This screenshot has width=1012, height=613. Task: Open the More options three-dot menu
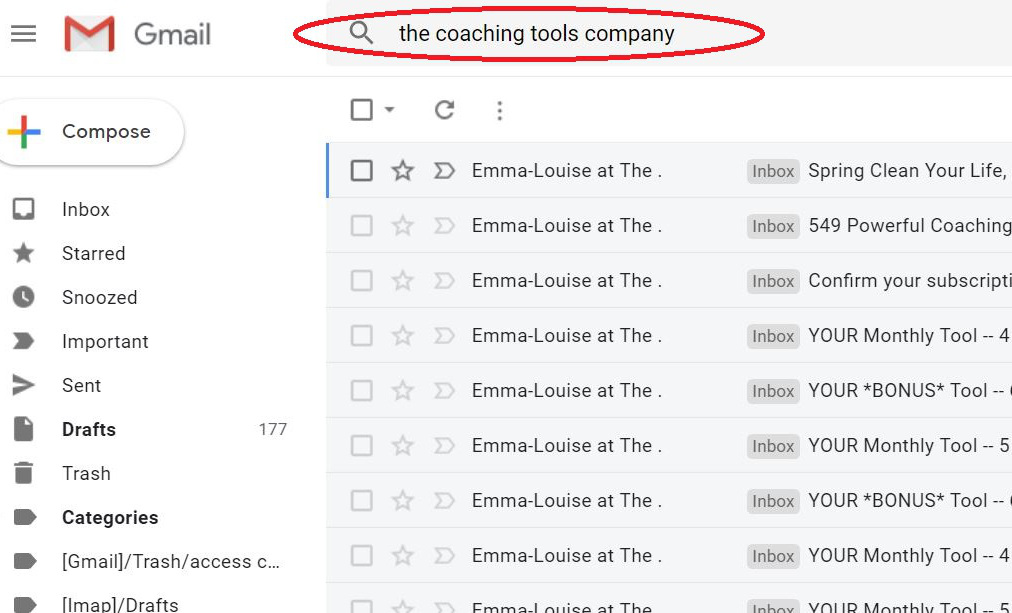click(500, 111)
